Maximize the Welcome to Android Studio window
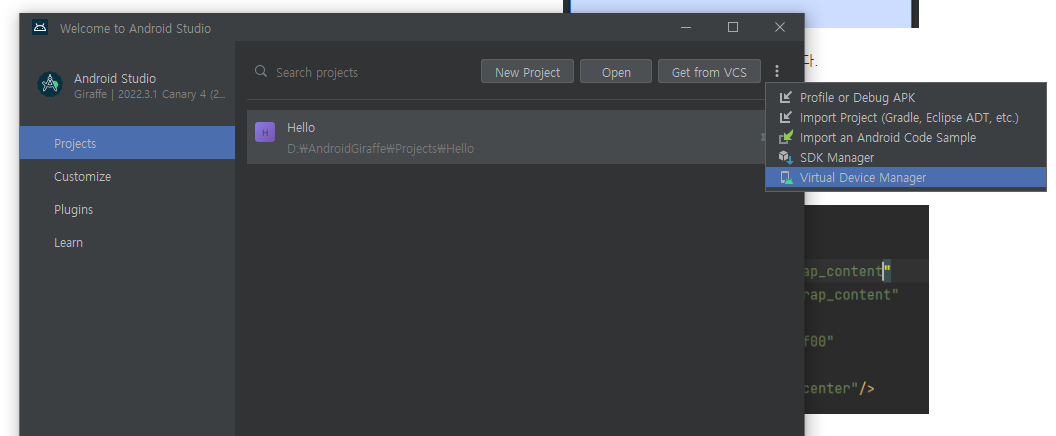This screenshot has height=436, width=1056. tap(733, 28)
